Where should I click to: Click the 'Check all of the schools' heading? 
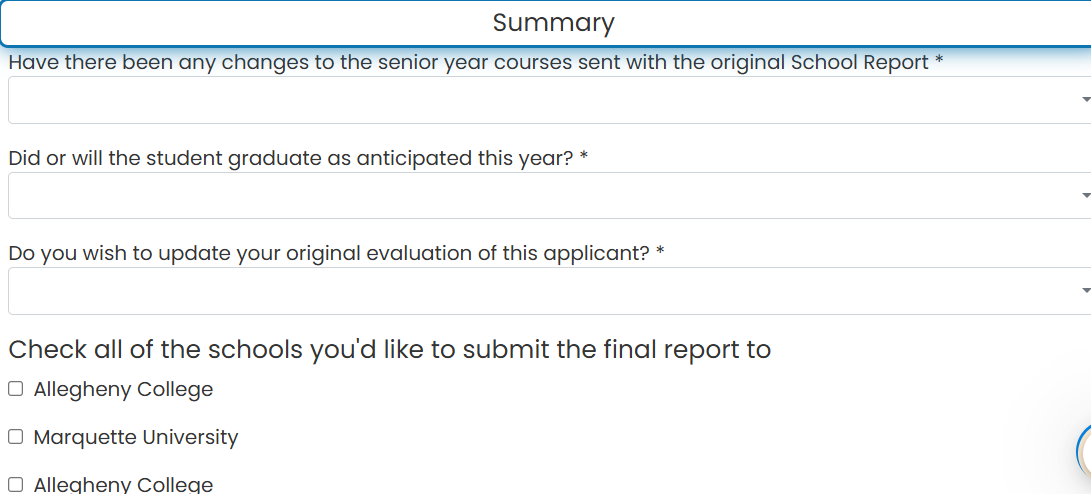pos(390,349)
